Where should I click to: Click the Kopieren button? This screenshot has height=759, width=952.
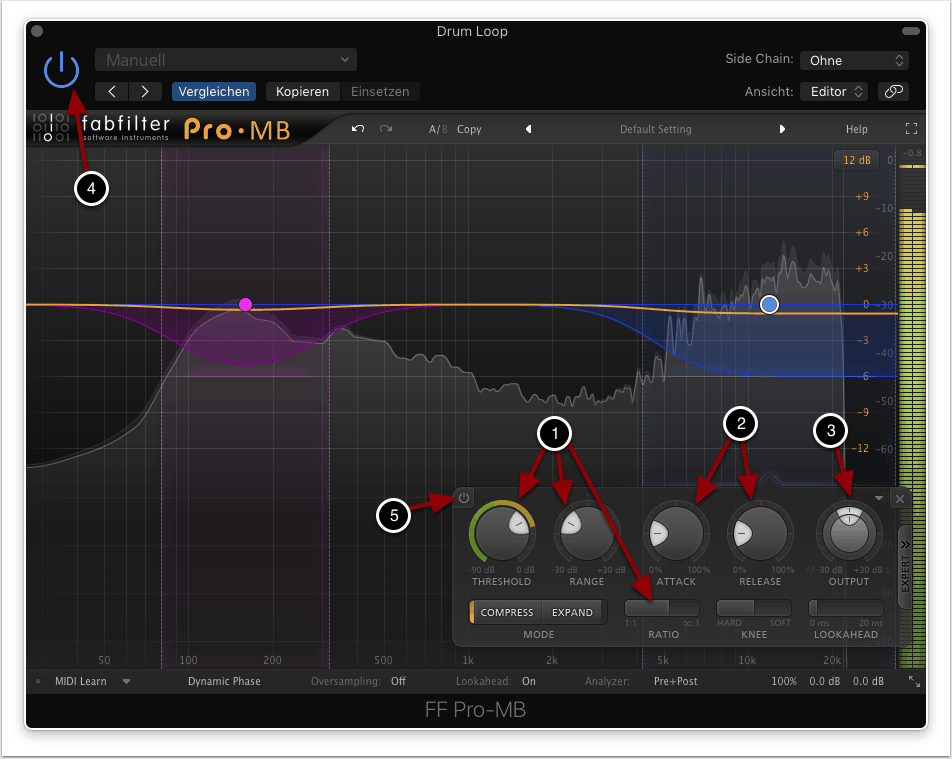302,91
